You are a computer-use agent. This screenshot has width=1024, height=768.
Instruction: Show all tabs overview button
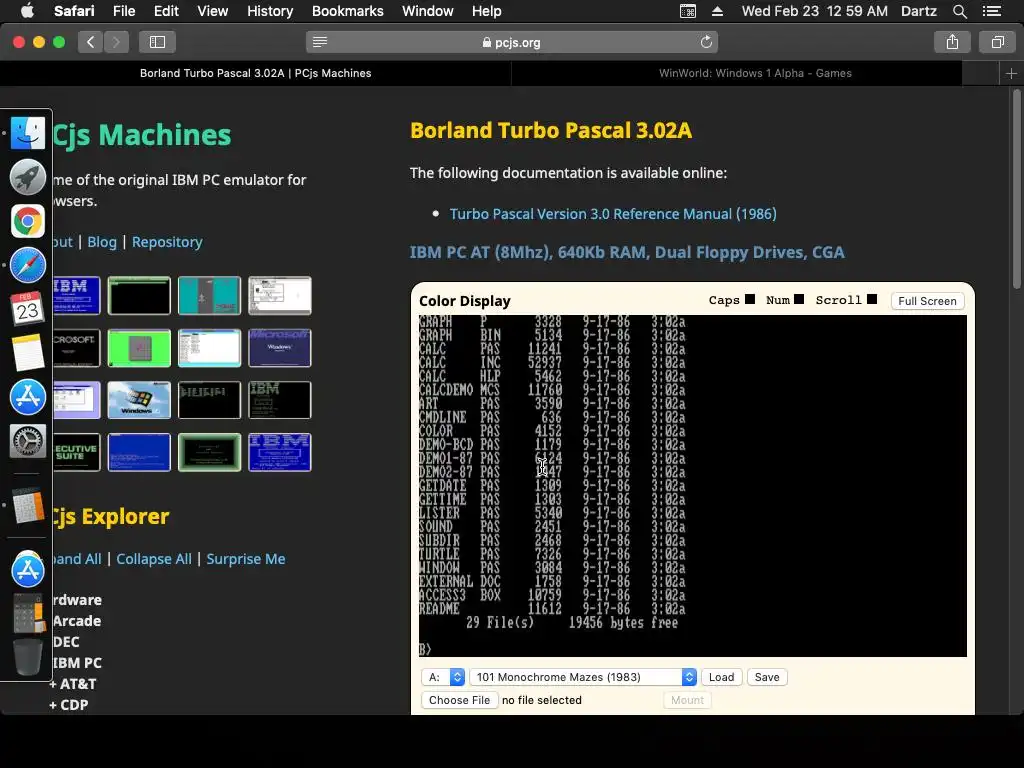coord(997,42)
